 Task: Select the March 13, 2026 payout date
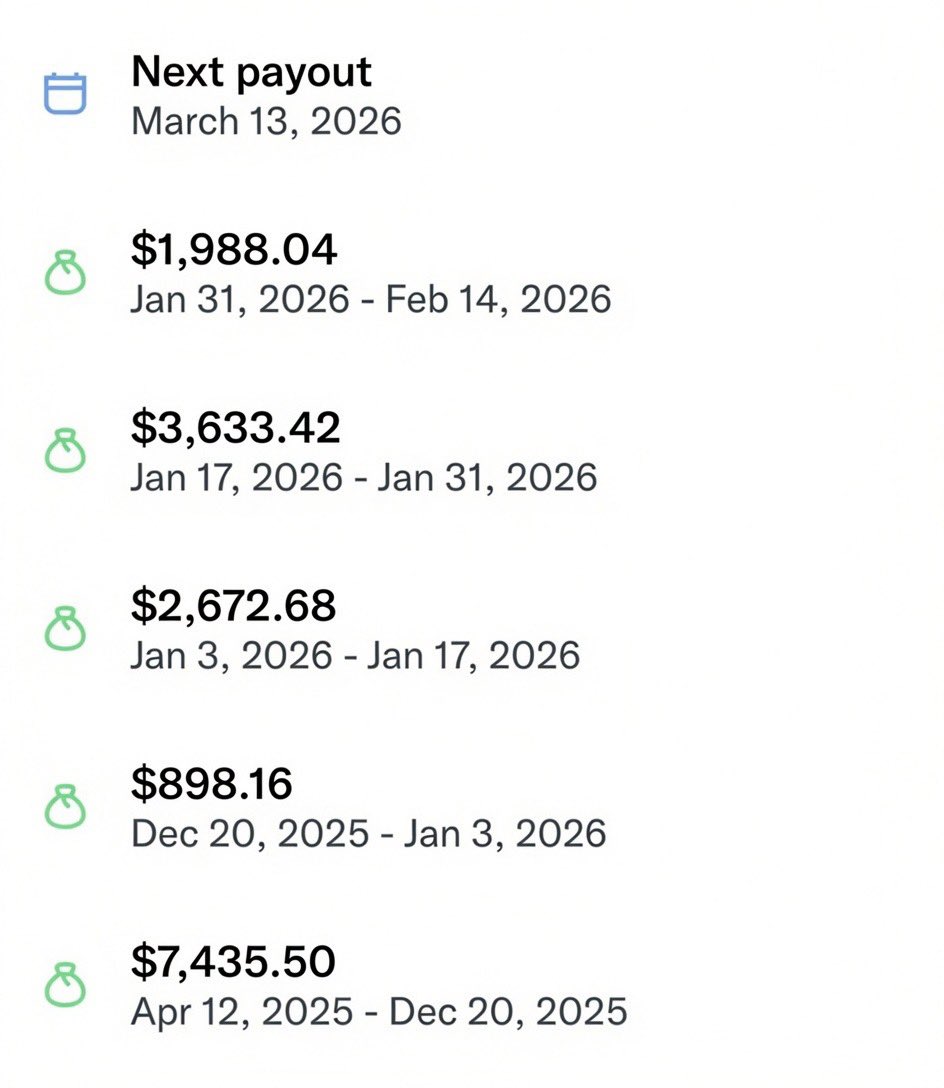click(x=267, y=121)
